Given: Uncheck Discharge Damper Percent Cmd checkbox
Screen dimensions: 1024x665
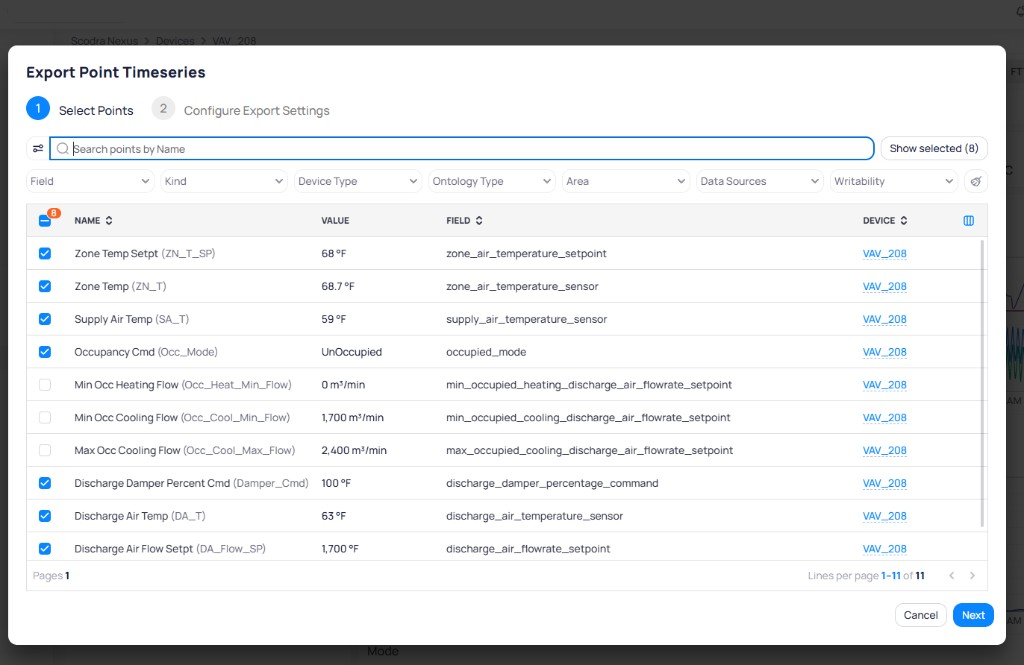Looking at the screenshot, I should pos(44,483).
